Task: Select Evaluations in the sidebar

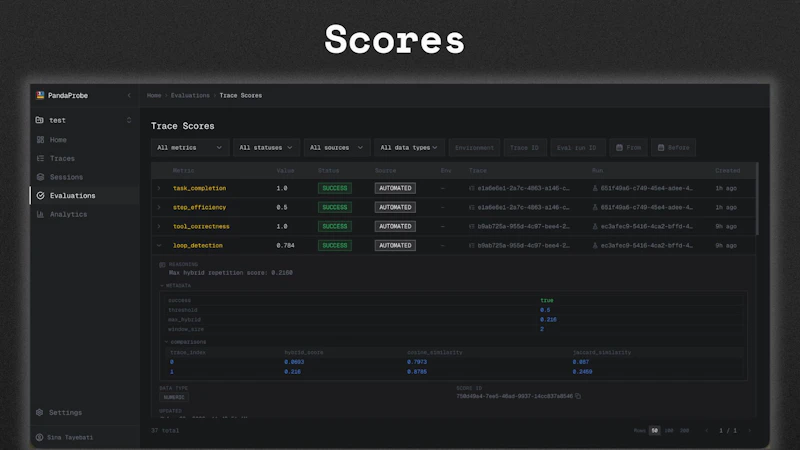Action: [x=84, y=196]
